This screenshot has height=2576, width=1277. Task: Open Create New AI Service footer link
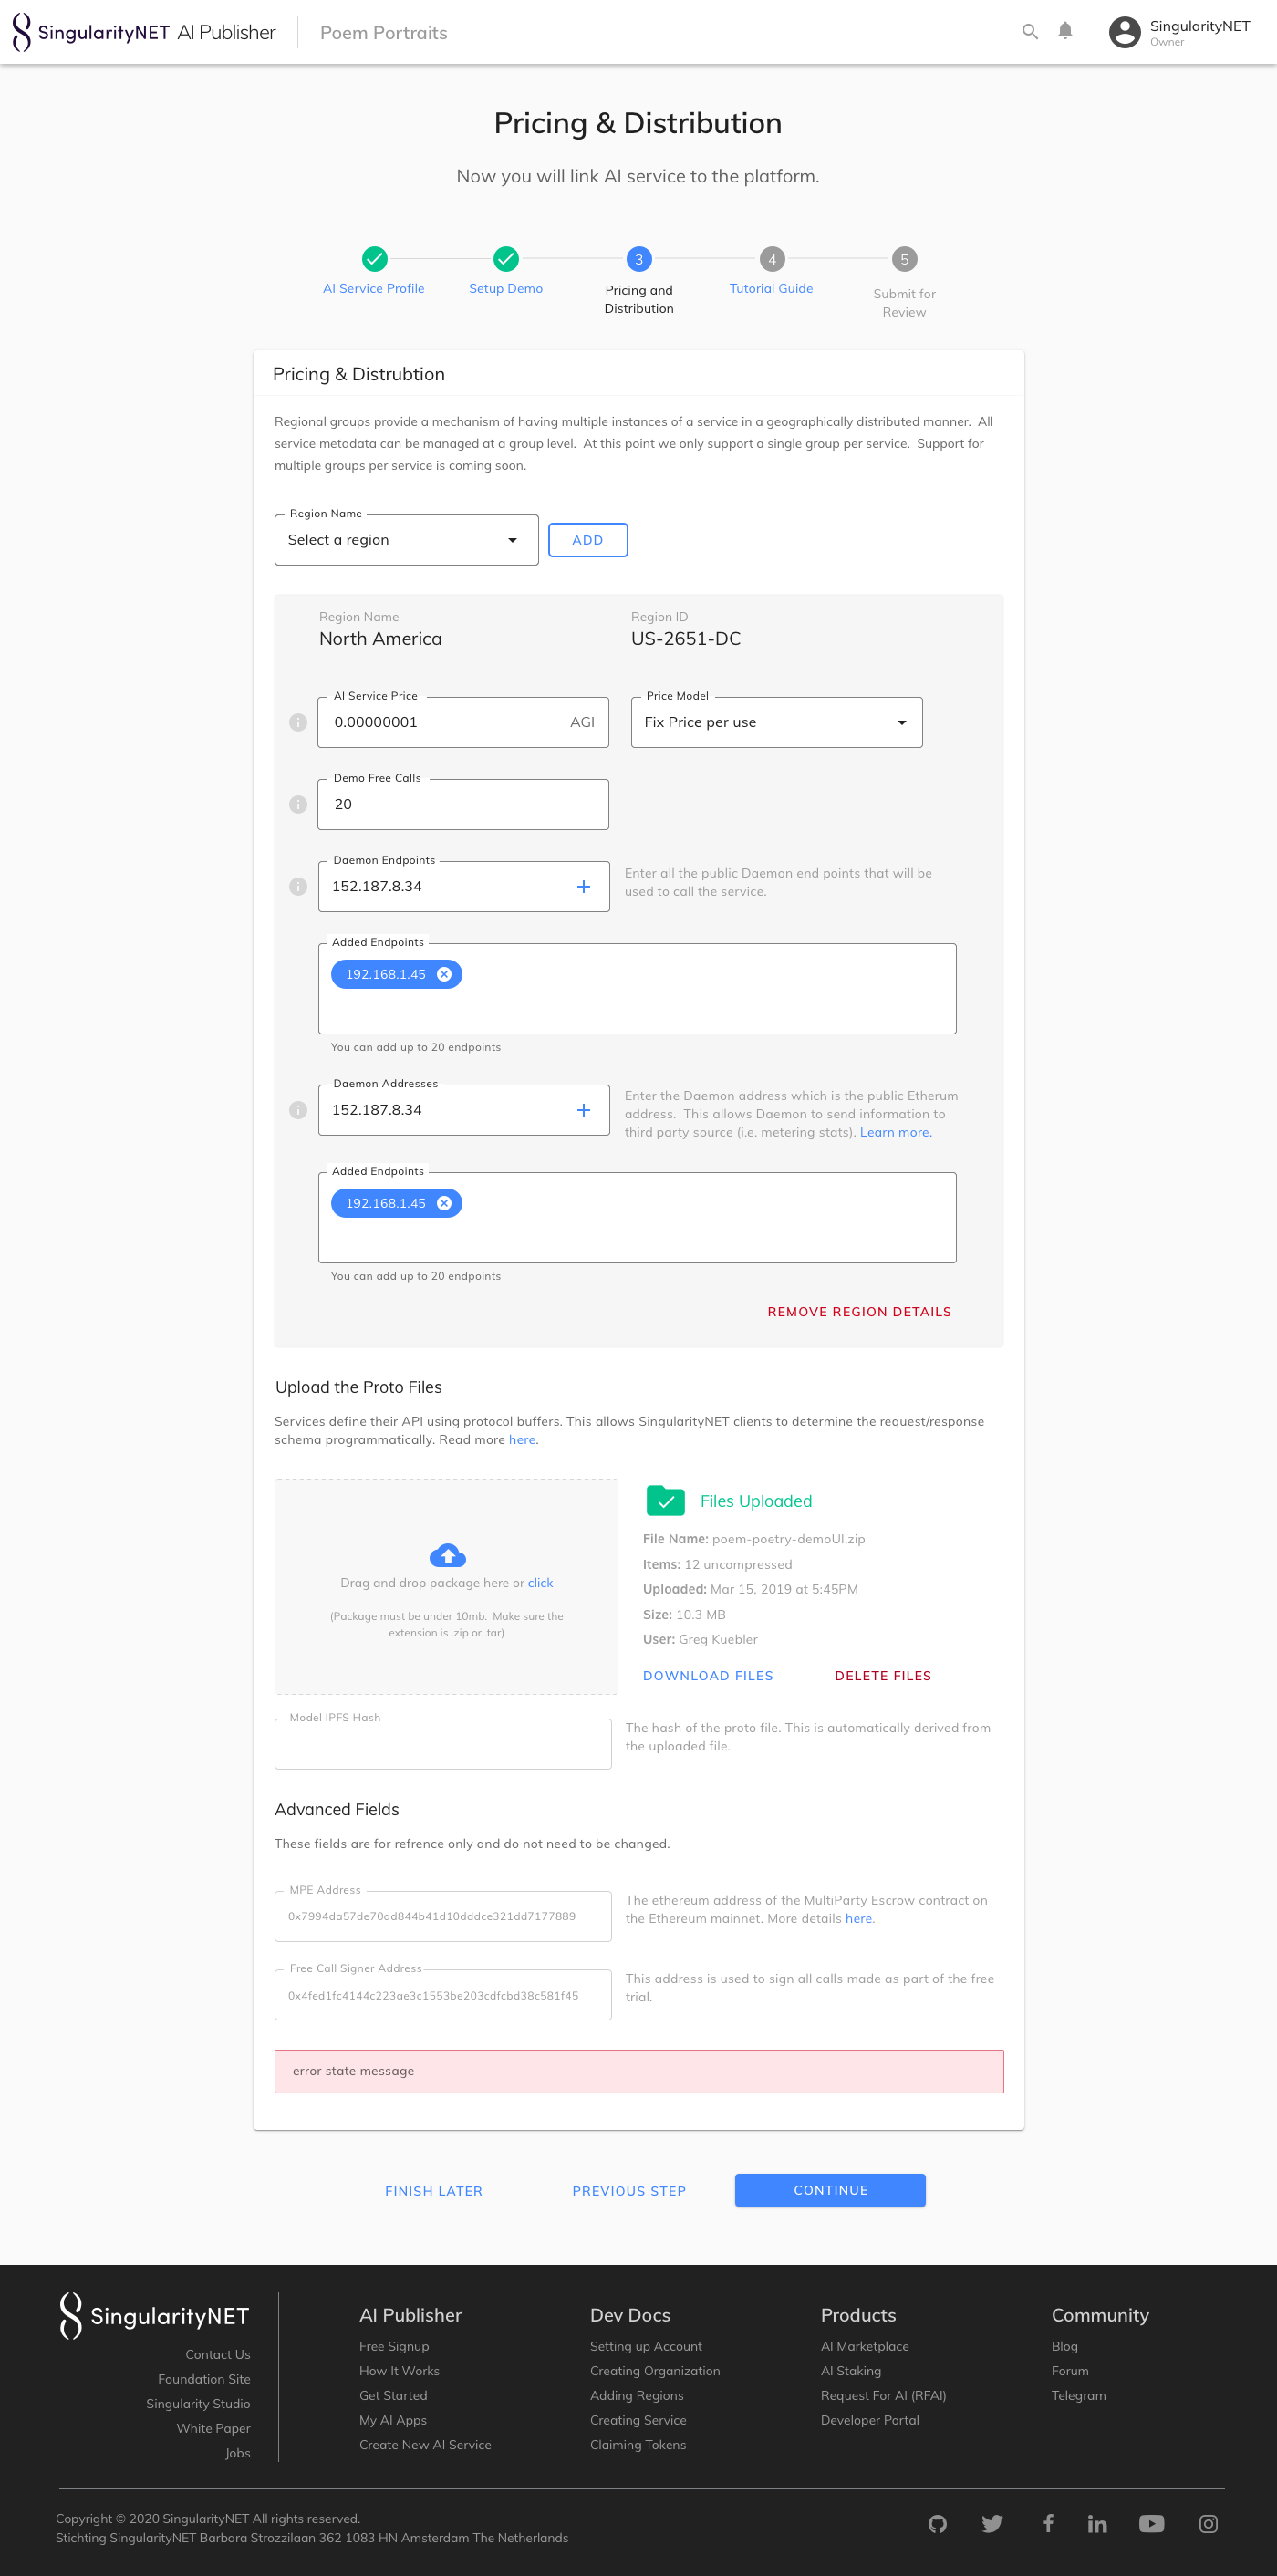tap(425, 2445)
